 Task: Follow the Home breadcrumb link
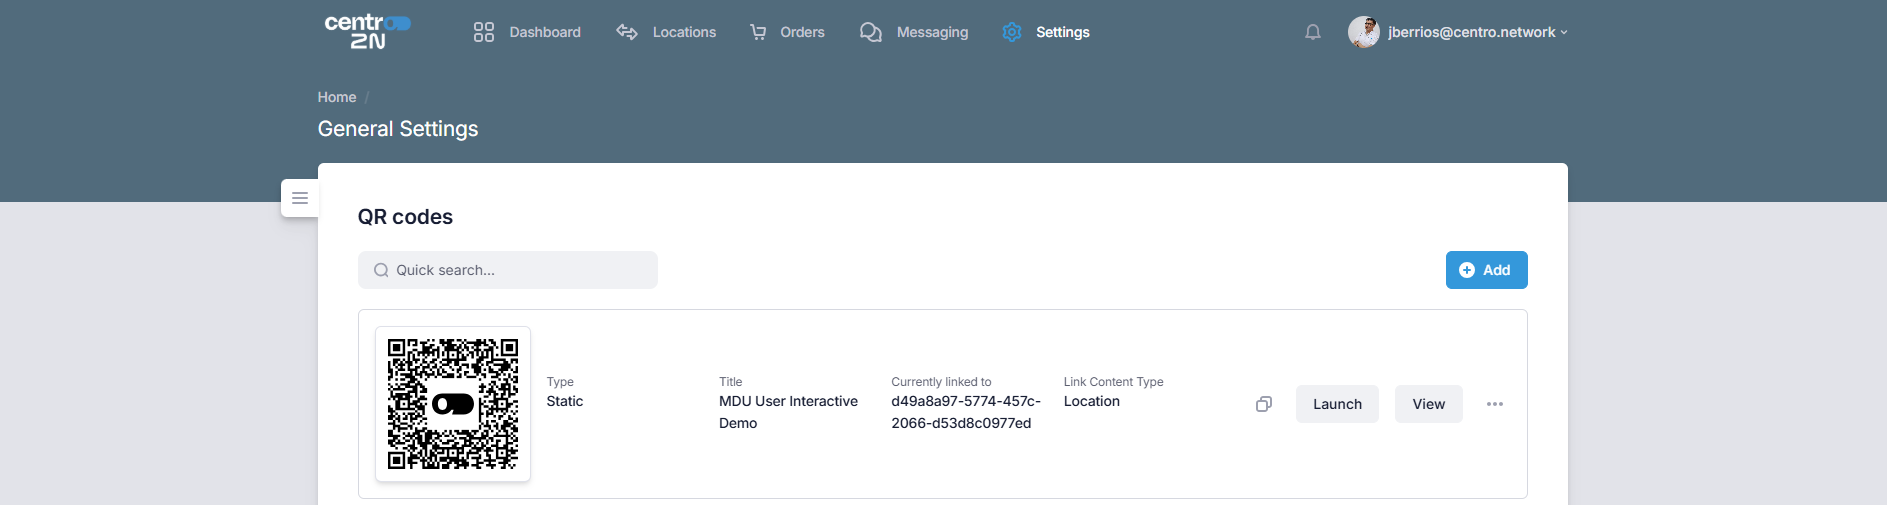pyautogui.click(x=337, y=97)
